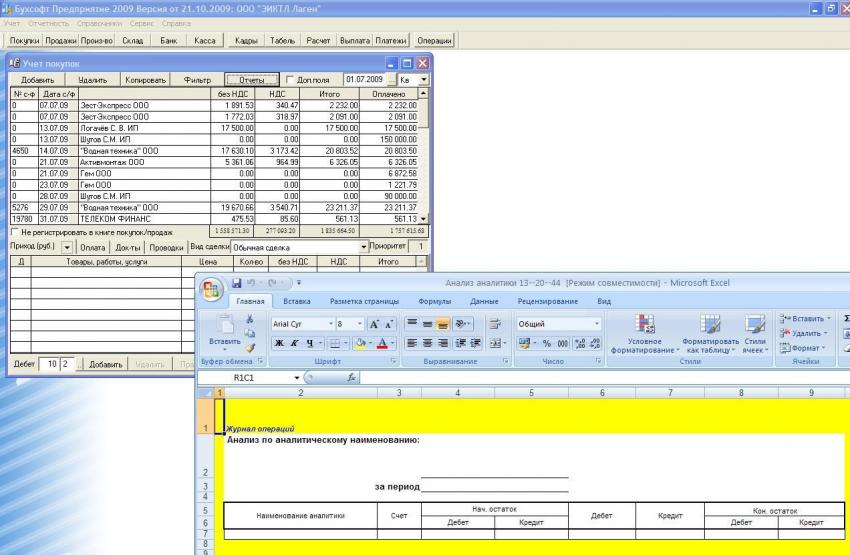Increase font size in Excel ribbon
This screenshot has height=555, width=850.
pyautogui.click(x=374, y=324)
